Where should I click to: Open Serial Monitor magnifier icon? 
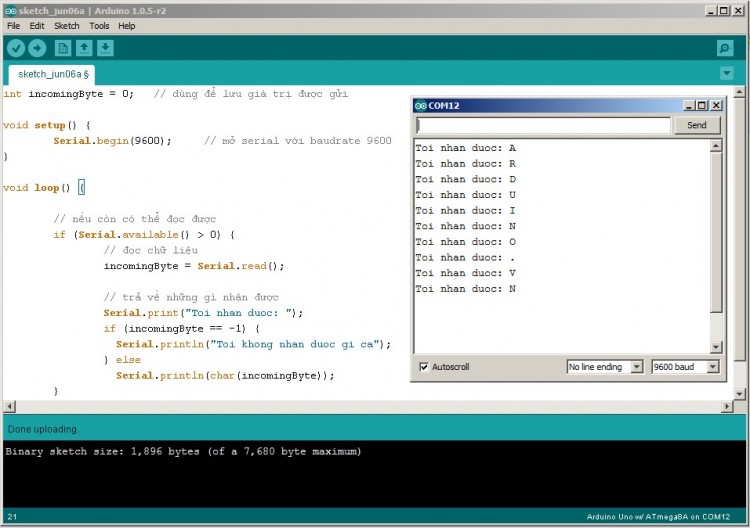tap(725, 48)
